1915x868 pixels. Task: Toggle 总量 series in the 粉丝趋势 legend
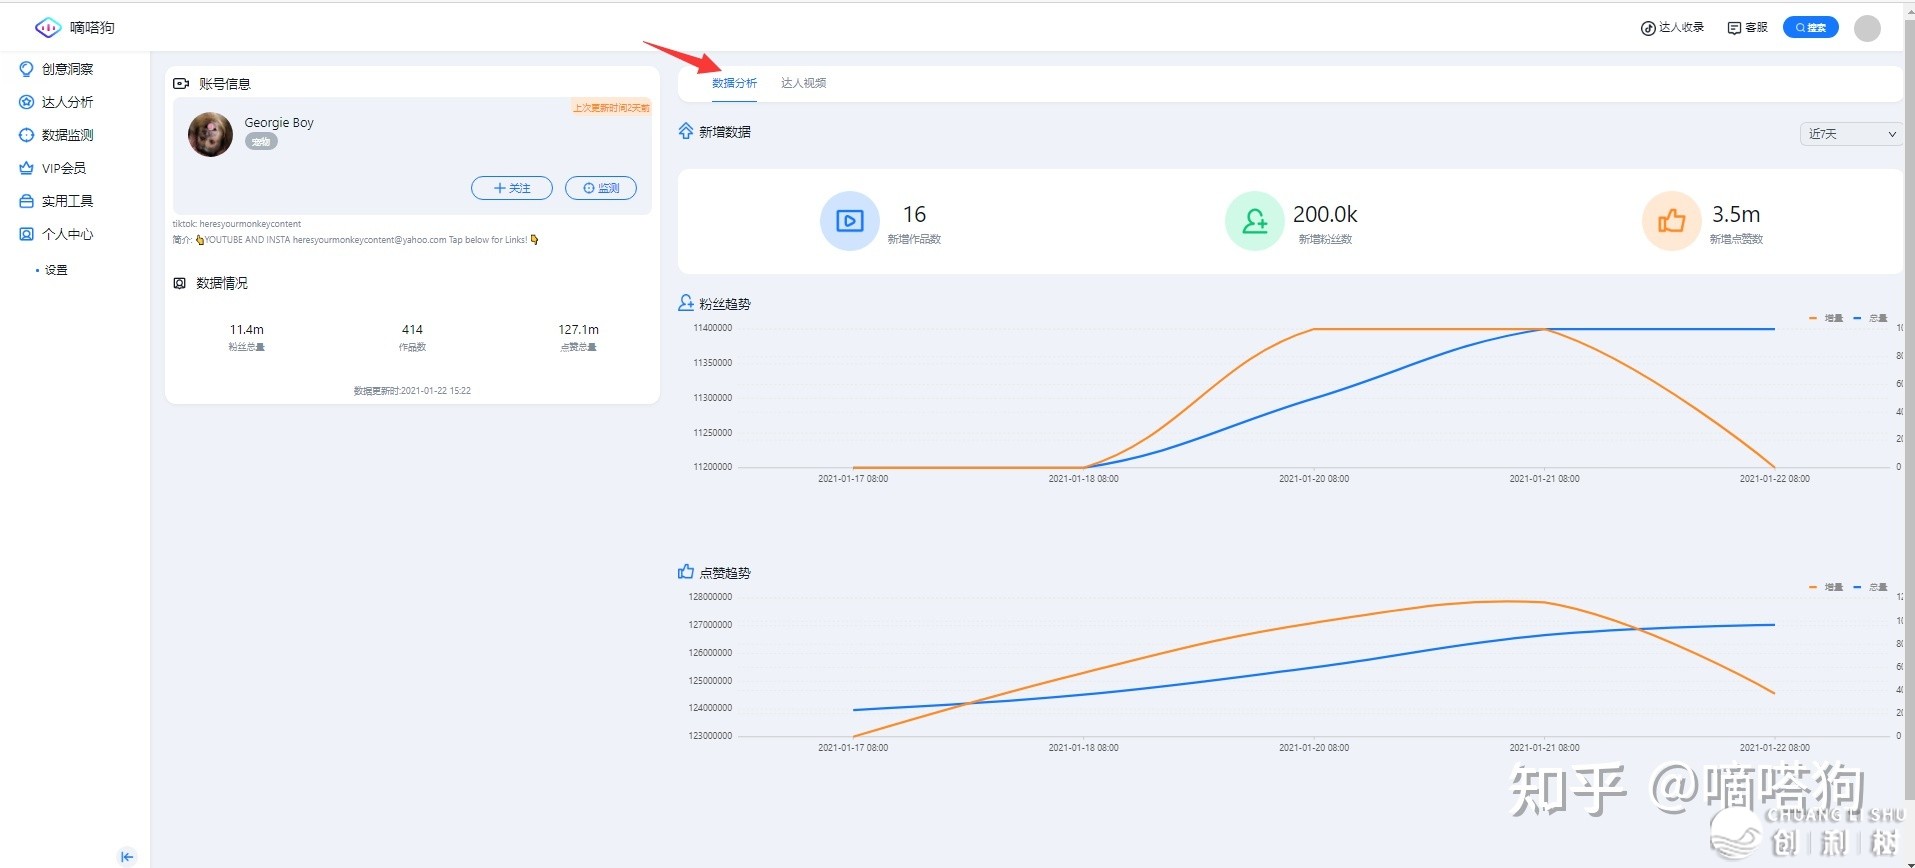[x=1871, y=318]
